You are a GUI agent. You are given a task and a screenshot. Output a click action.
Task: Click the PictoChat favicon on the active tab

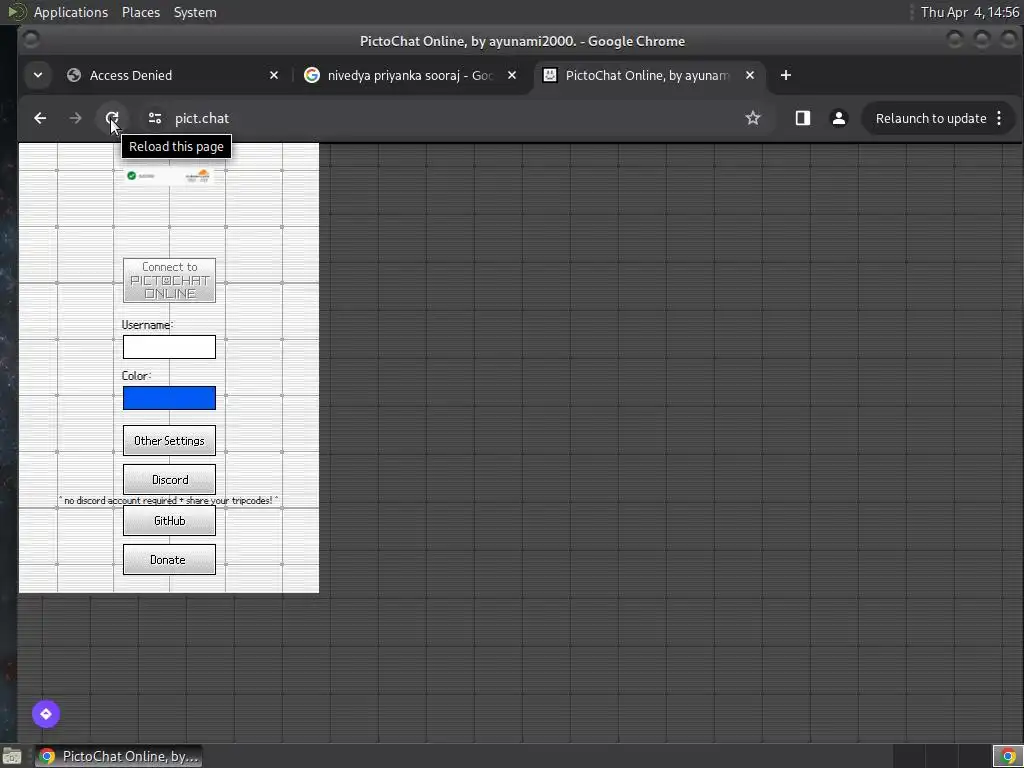click(x=550, y=75)
